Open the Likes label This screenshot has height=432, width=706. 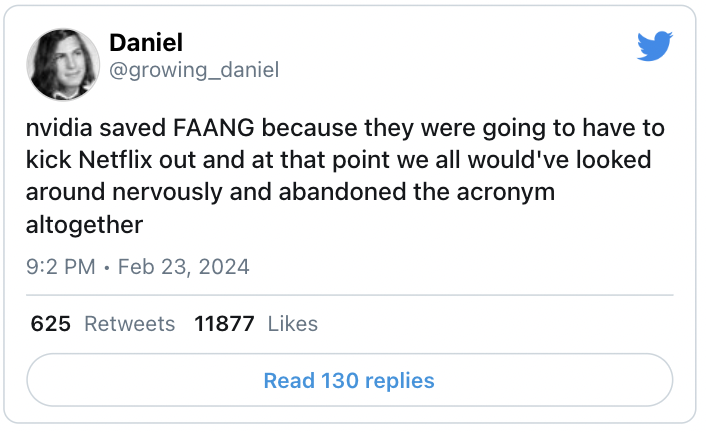click(x=293, y=324)
